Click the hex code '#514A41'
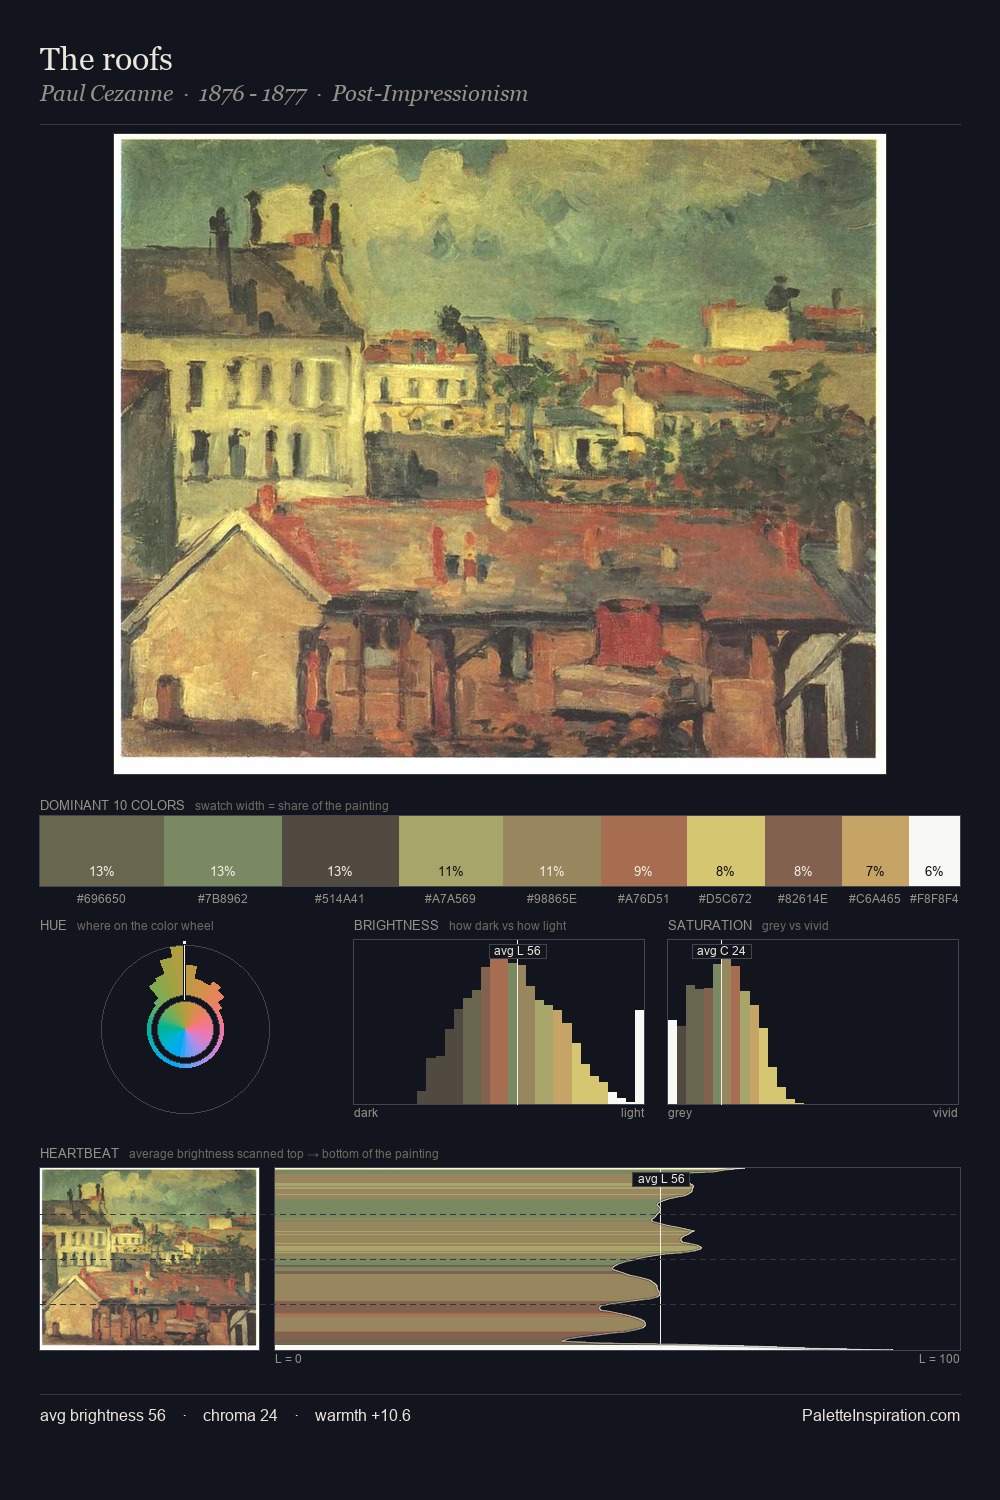Viewport: 1000px width, 1500px height. tap(340, 899)
